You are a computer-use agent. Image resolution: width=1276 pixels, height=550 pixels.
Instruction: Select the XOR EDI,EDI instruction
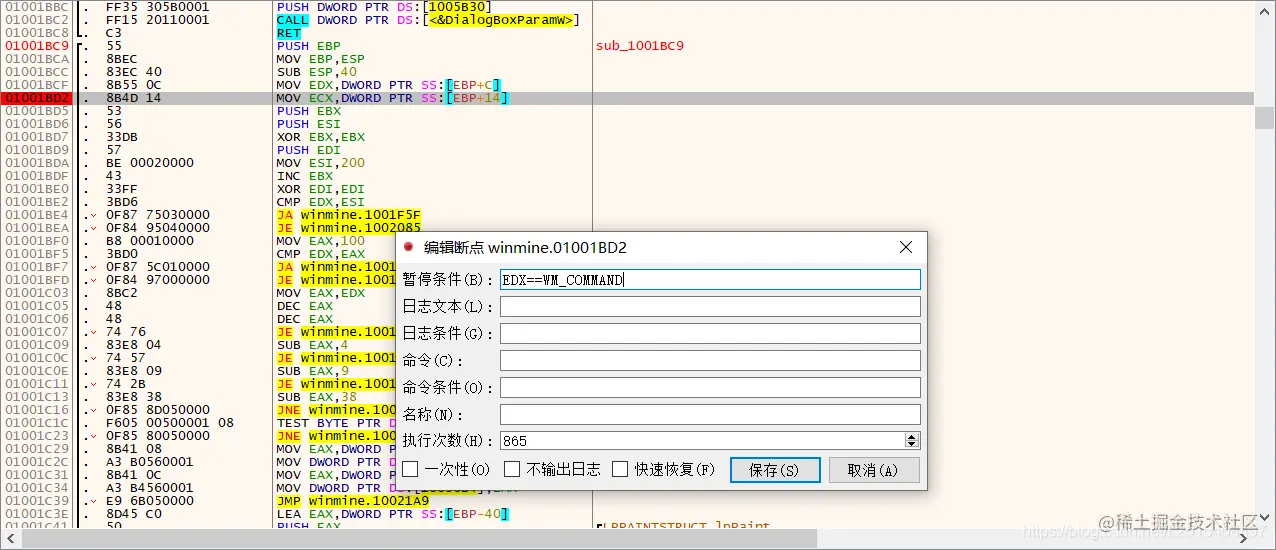pos(321,189)
